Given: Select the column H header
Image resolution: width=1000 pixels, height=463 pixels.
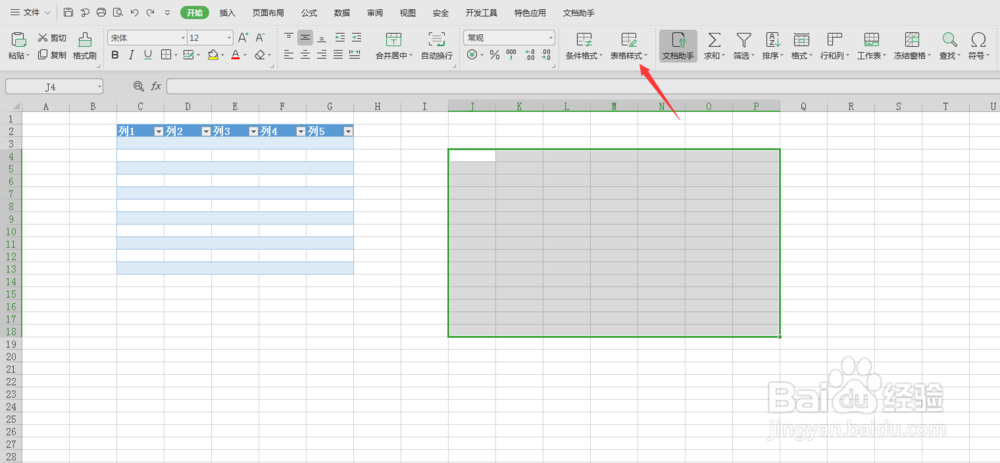Looking at the screenshot, I should 378,107.
